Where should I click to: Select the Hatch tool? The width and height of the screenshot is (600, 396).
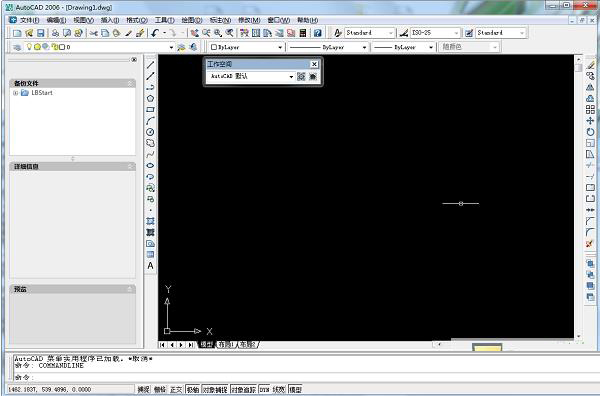tap(150, 221)
